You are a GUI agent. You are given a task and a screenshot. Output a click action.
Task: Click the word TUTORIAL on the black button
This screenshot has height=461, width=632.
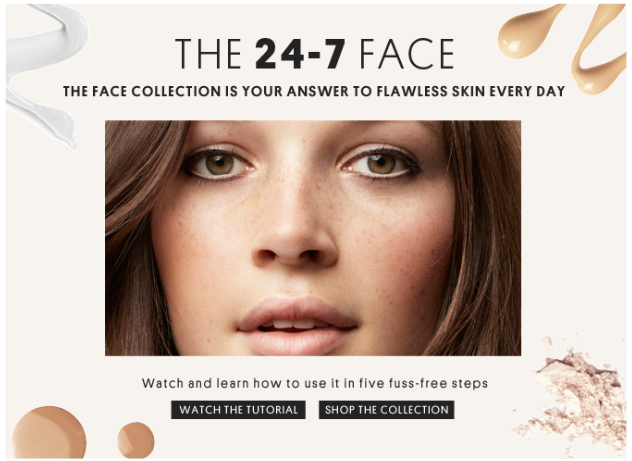[272, 410]
